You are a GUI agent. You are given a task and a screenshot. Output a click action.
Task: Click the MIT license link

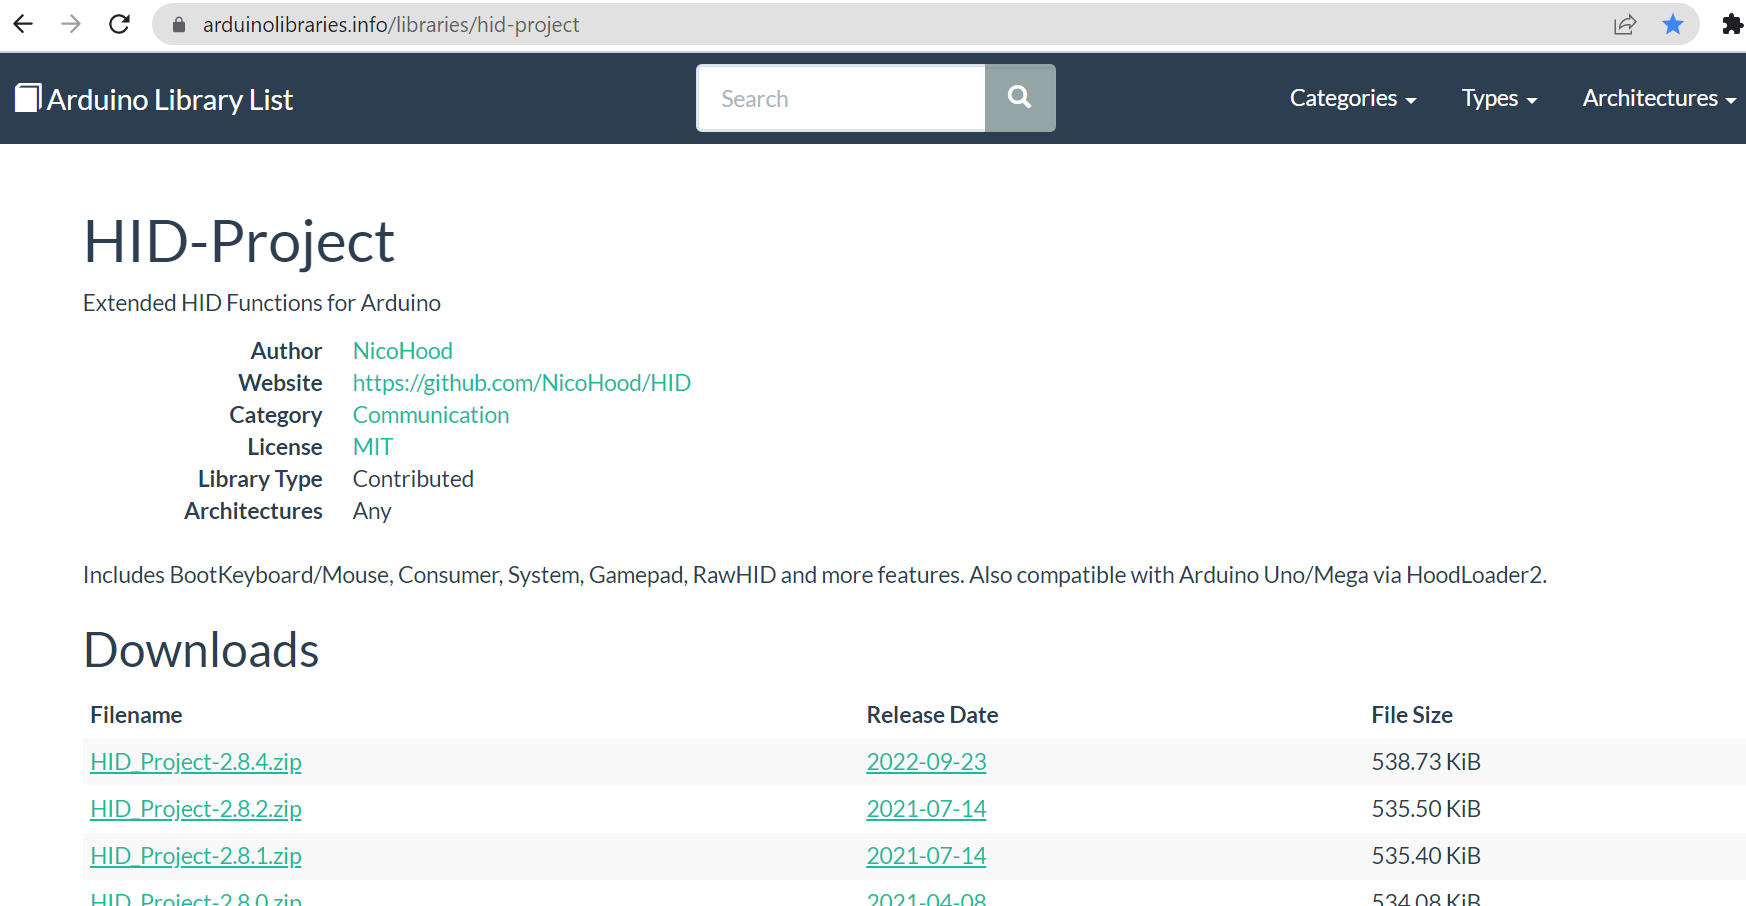(x=373, y=447)
